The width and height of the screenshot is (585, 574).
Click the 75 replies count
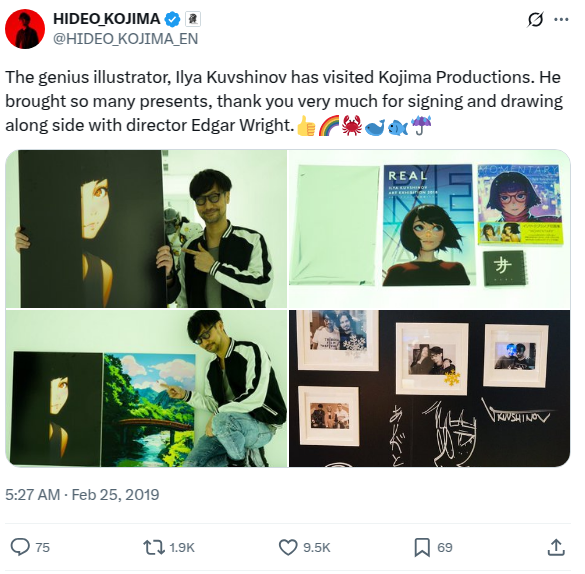point(42,548)
